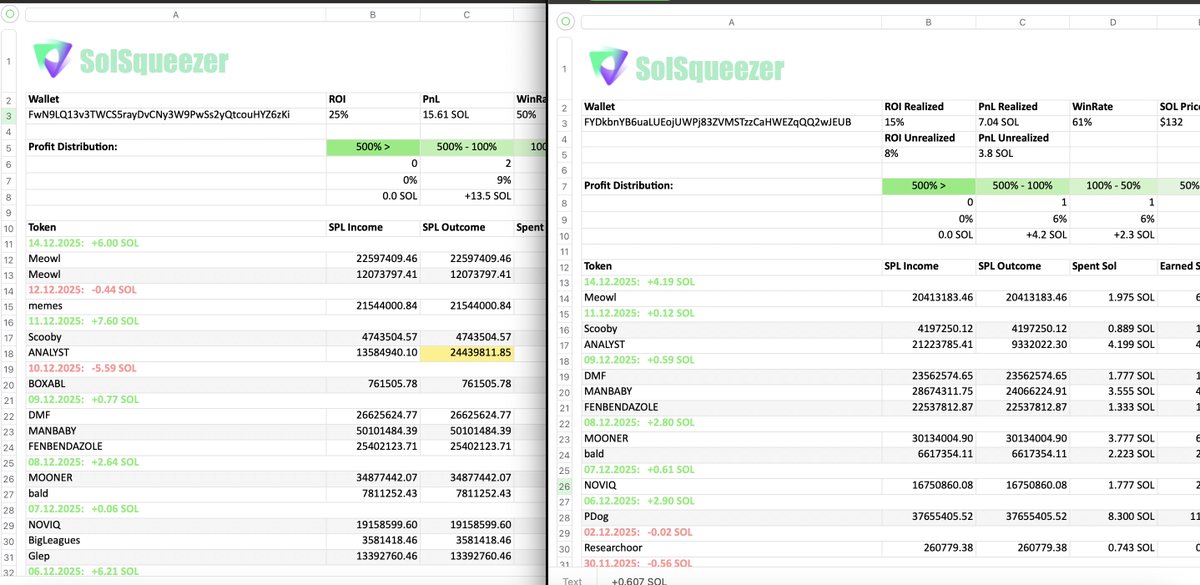
Task: Click green '500% >' cell in left window
Action: click(x=373, y=147)
